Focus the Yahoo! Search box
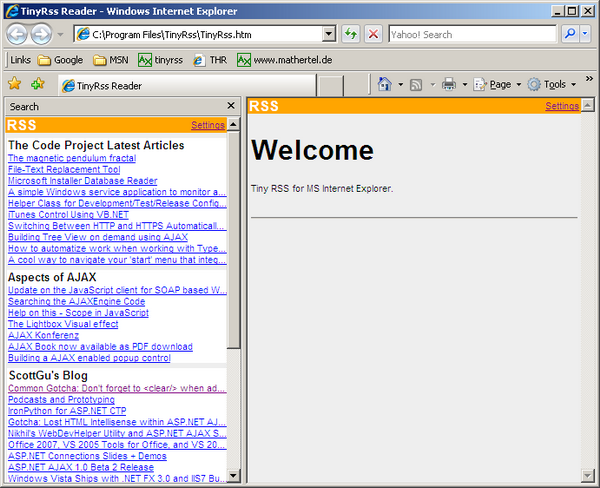This screenshot has height=488, width=600. pos(472,34)
